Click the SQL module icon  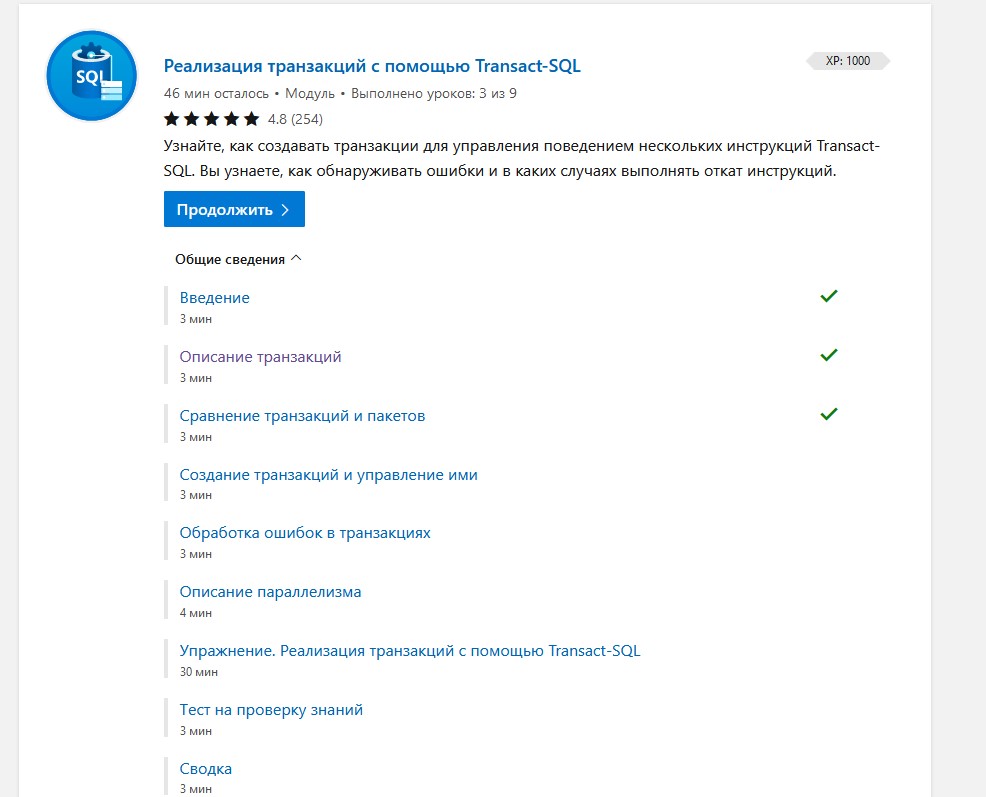coord(91,76)
